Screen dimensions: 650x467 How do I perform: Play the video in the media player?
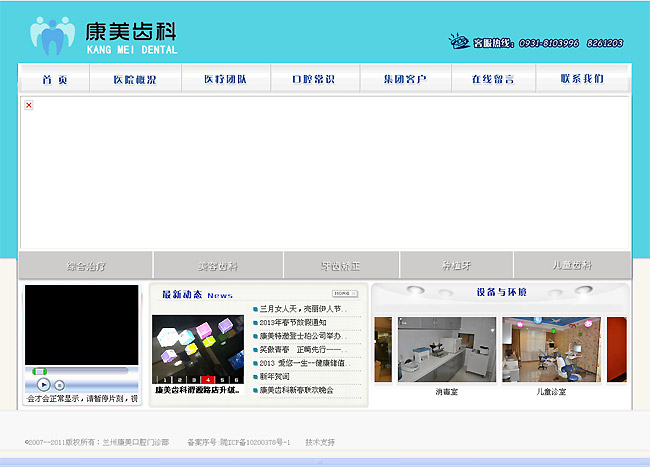[44, 385]
